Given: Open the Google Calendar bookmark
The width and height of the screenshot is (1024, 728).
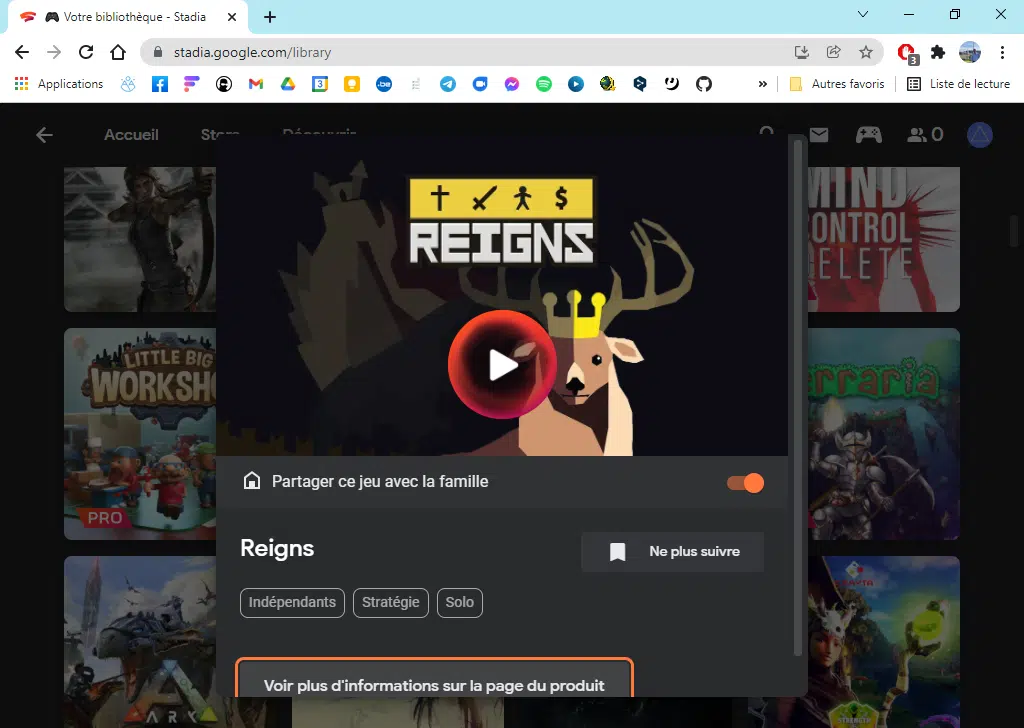Looking at the screenshot, I should [320, 84].
